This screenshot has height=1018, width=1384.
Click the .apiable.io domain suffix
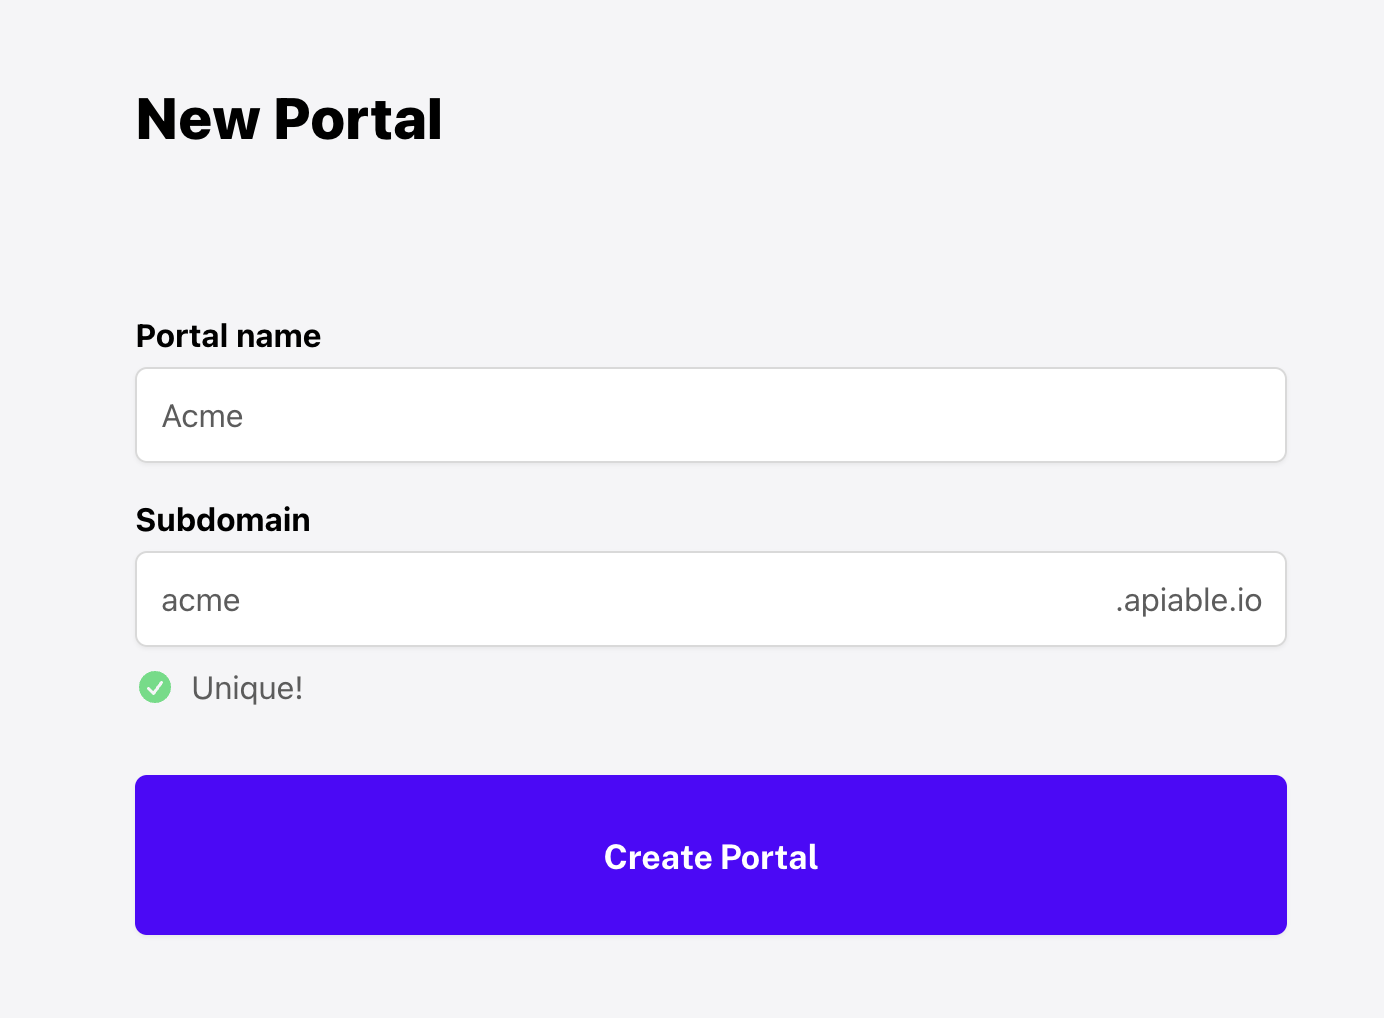1188,599
